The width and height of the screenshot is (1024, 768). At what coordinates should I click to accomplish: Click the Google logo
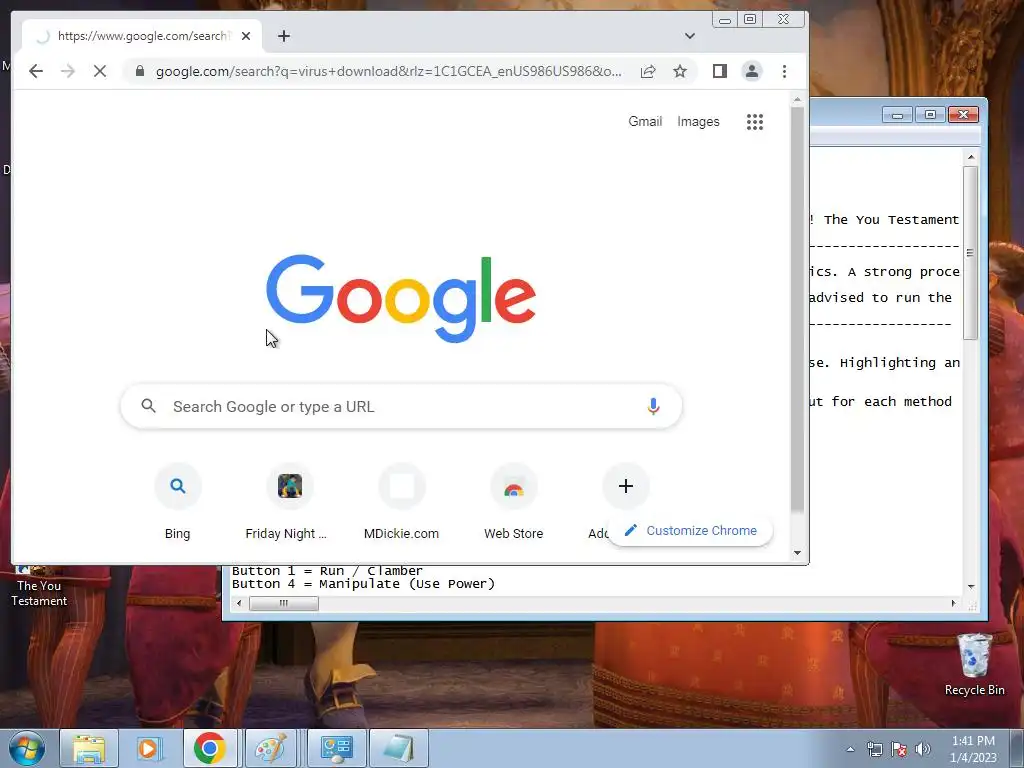tap(401, 298)
